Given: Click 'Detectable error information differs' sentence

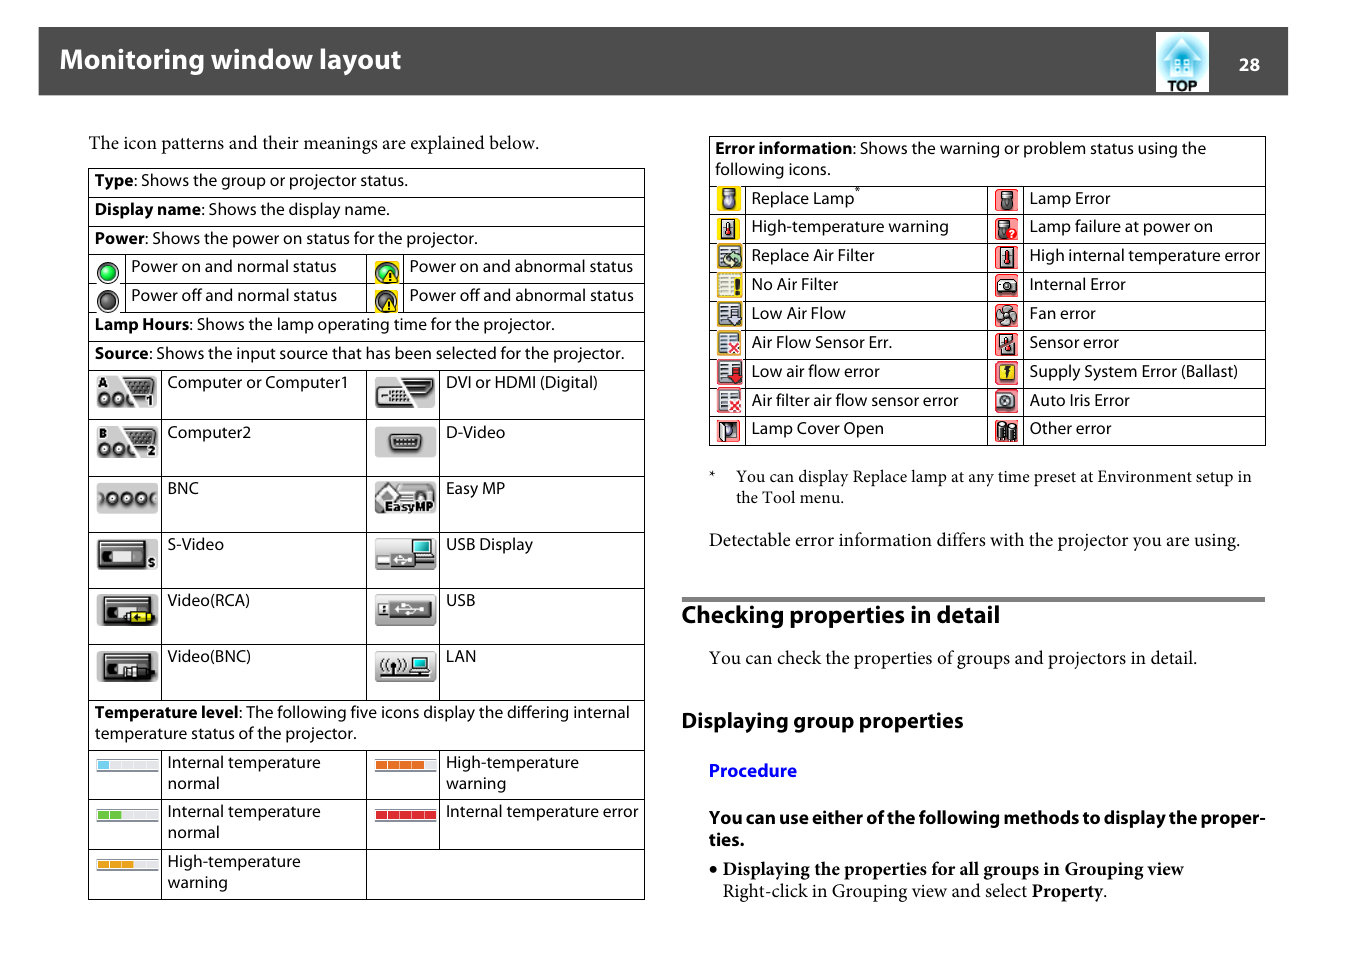Looking at the screenshot, I should point(974,540).
